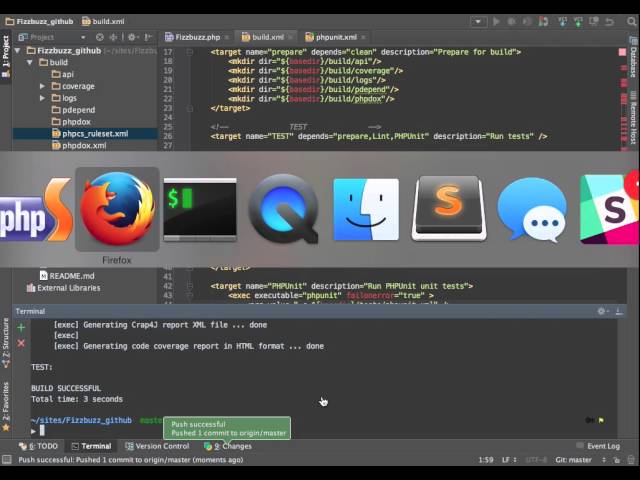Screen dimensions: 640x480
Task: Close terminal session red X icon
Action: coord(21,343)
